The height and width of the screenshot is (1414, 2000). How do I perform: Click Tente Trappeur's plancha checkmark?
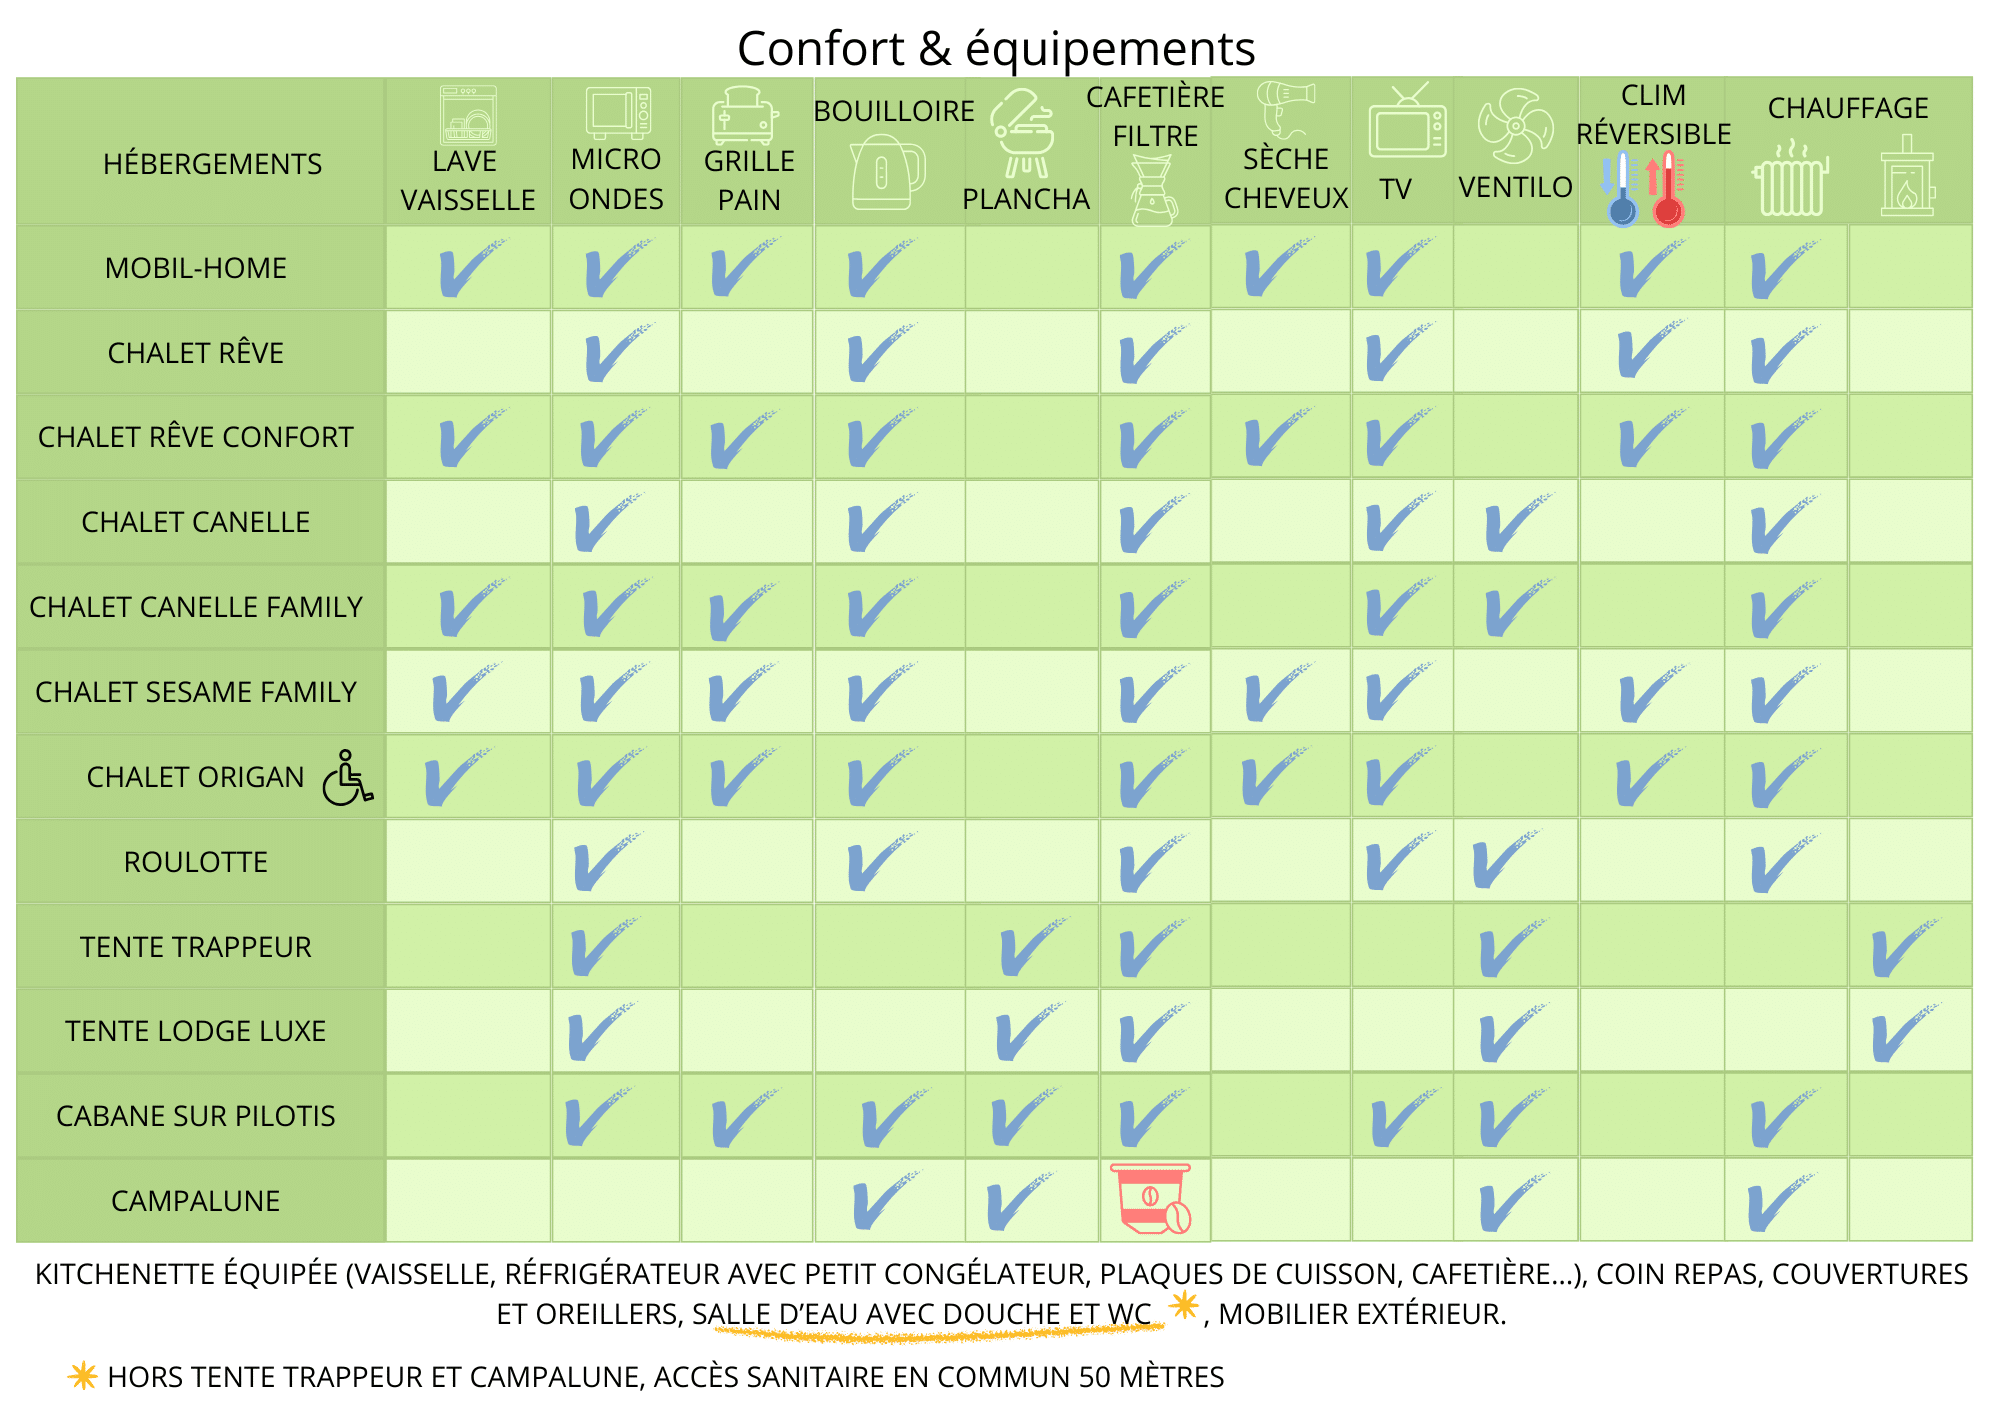point(1030,947)
